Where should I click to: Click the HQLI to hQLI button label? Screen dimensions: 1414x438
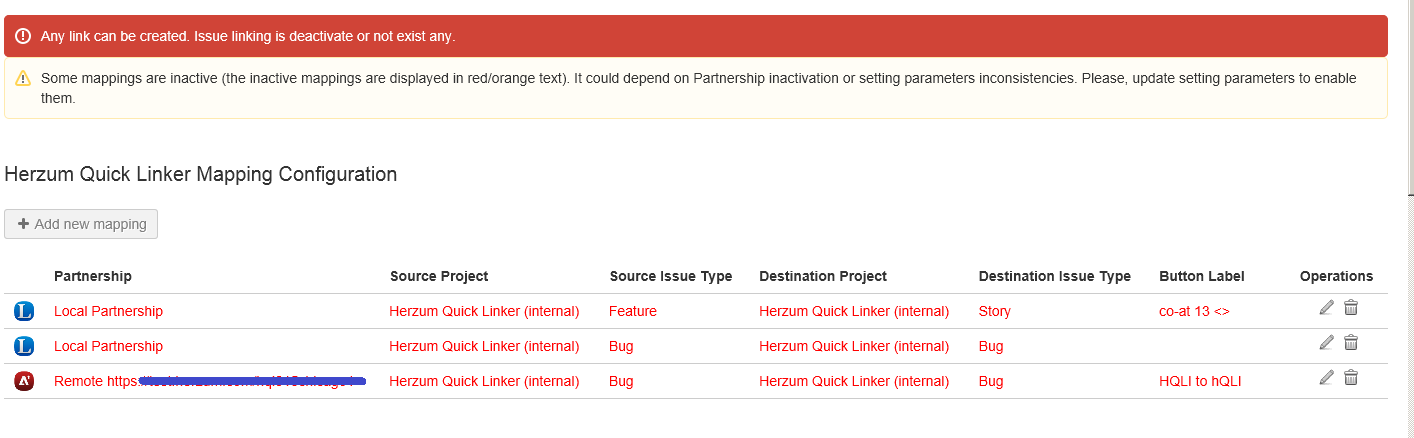pos(1200,381)
